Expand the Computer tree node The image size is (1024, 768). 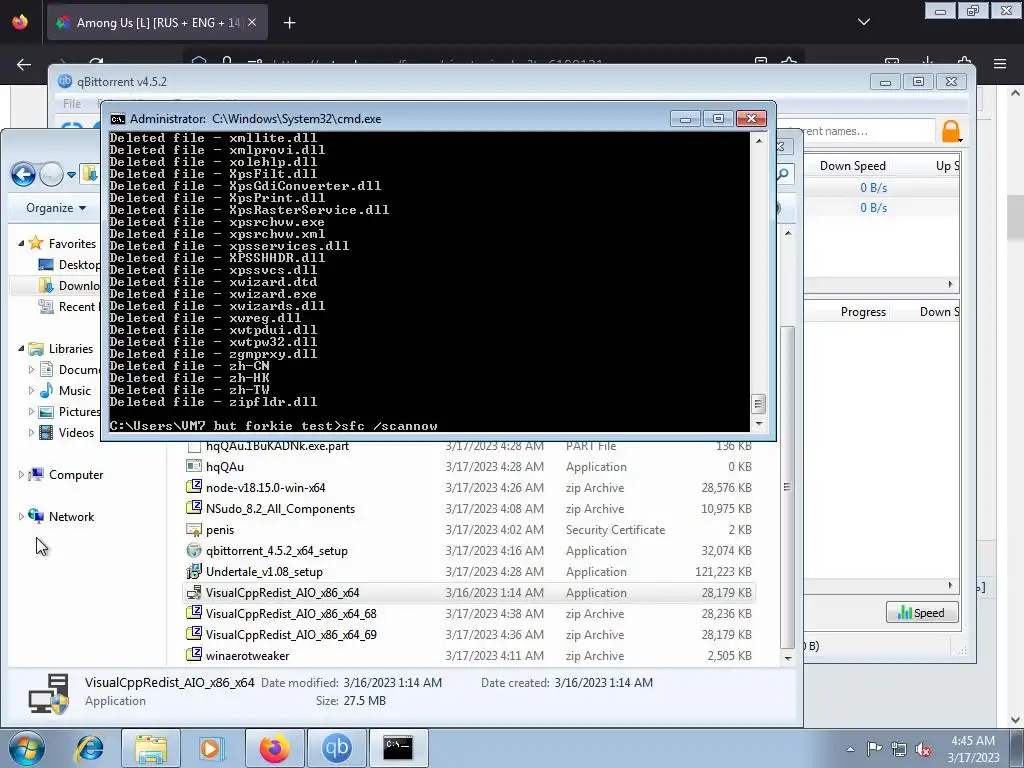coord(21,474)
